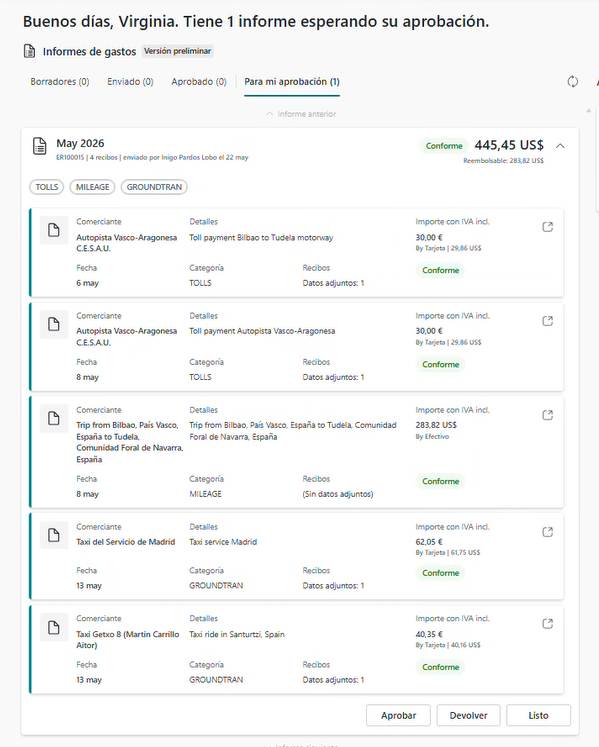The height and width of the screenshot is (747, 599).
Task: Click the receipt icon of the mileage trip entry
Action: [x=54, y=419]
